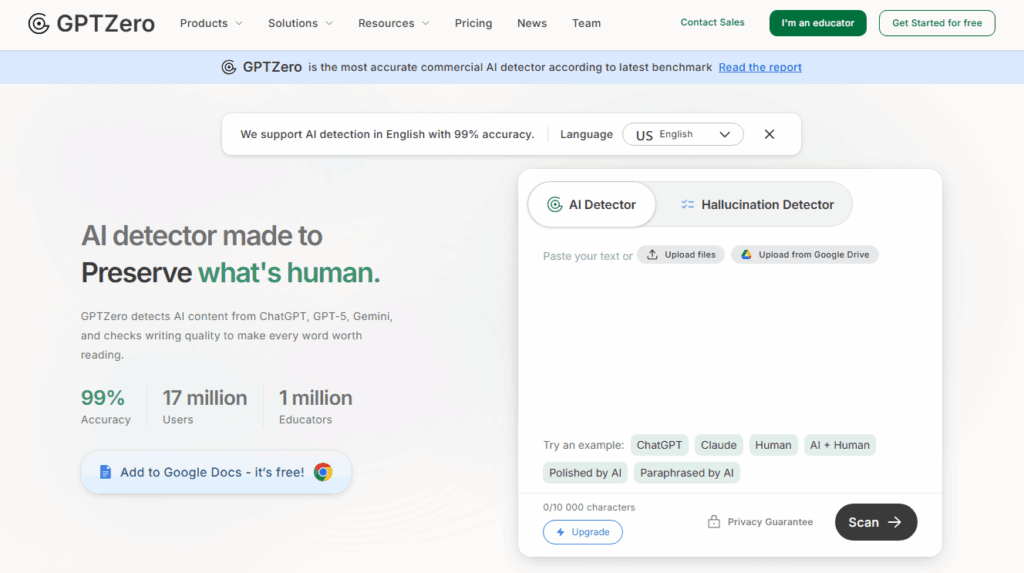
Task: Click the what's human. green heading text
Action: click(289, 273)
